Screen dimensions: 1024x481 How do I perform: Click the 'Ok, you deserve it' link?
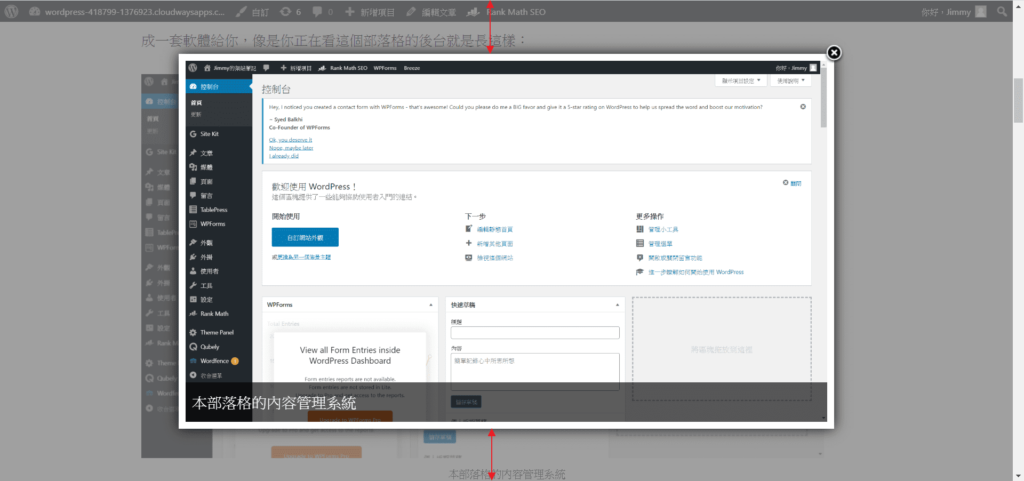click(291, 140)
